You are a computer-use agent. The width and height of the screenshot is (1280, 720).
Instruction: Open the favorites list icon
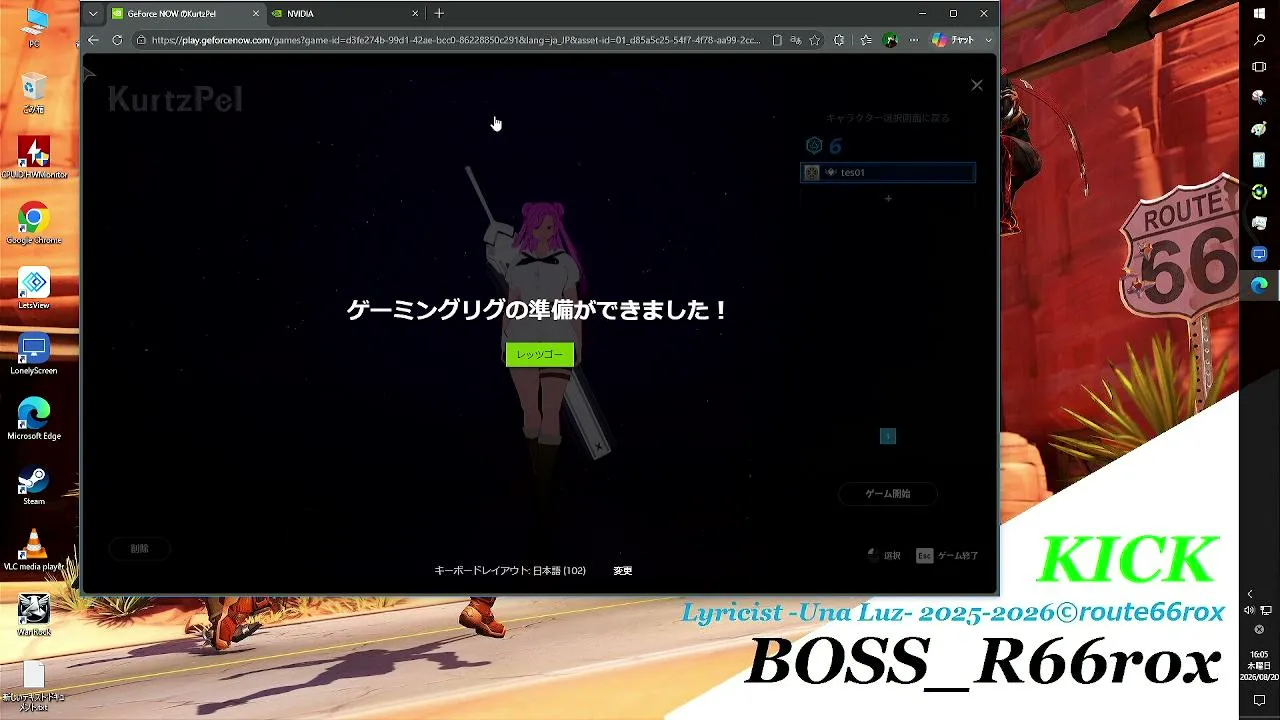tap(866, 40)
